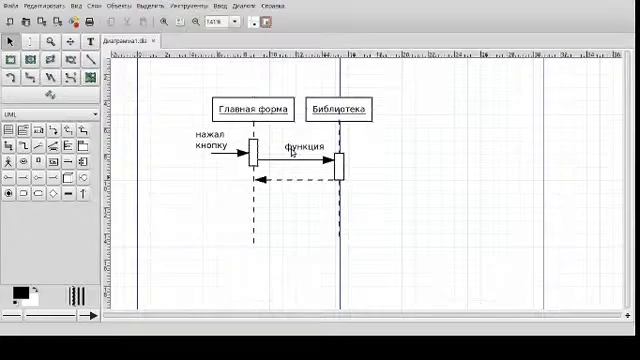Select the Bezier line tool

pyautogui.click(x=70, y=78)
